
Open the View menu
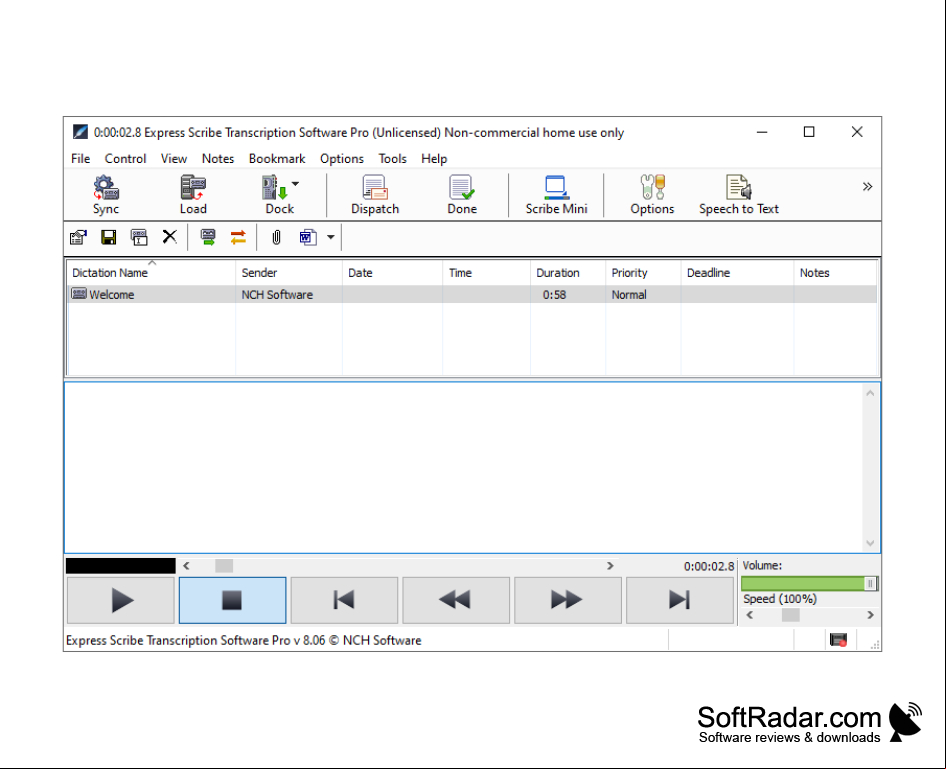coord(174,159)
